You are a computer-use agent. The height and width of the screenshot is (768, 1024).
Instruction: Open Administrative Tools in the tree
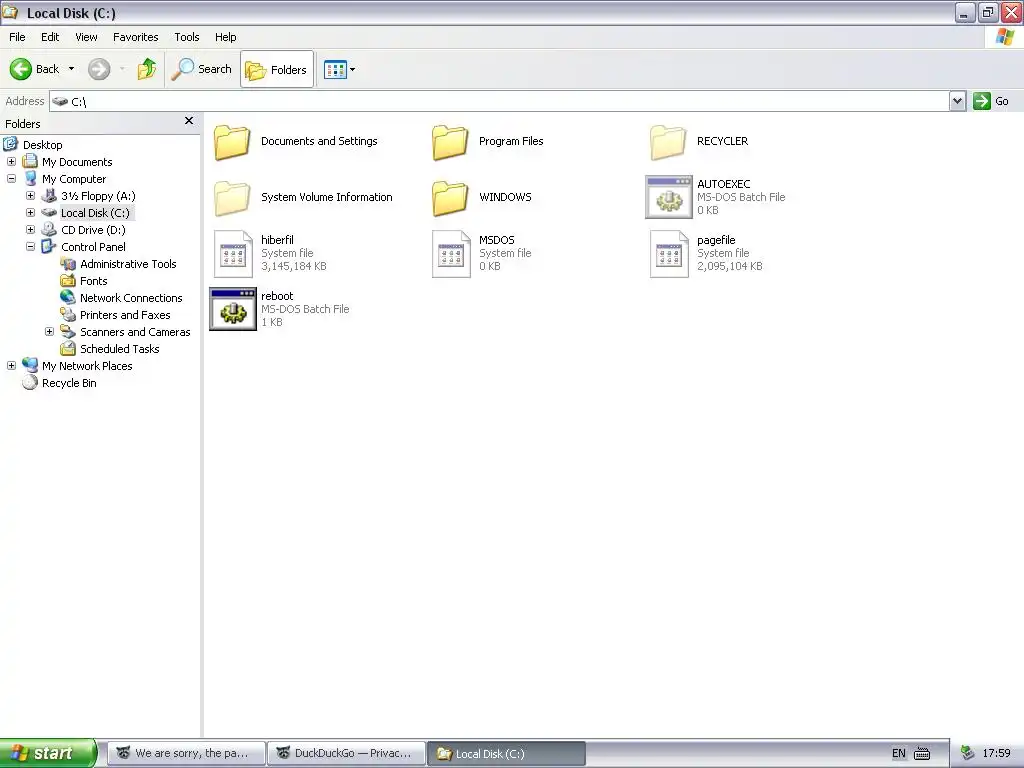pyautogui.click(x=128, y=264)
